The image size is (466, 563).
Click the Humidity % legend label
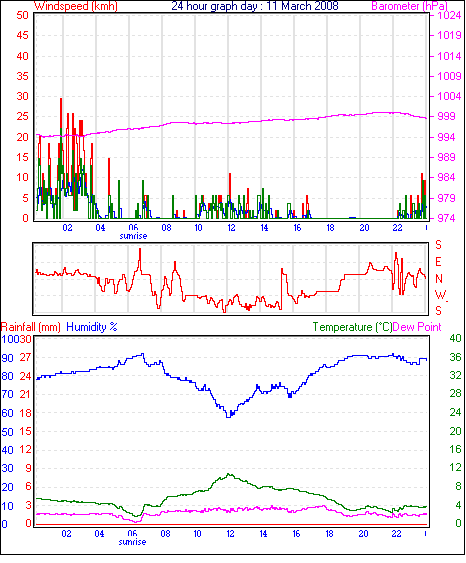click(x=92, y=327)
